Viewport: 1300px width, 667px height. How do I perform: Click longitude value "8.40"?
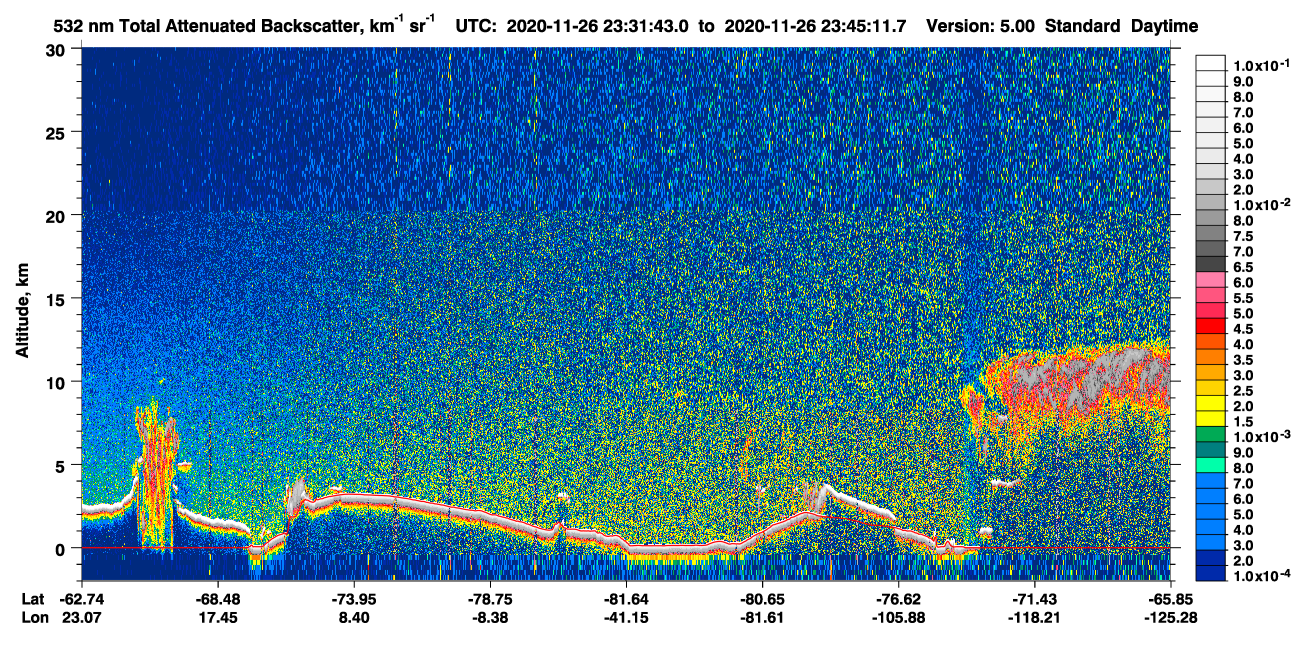point(354,618)
